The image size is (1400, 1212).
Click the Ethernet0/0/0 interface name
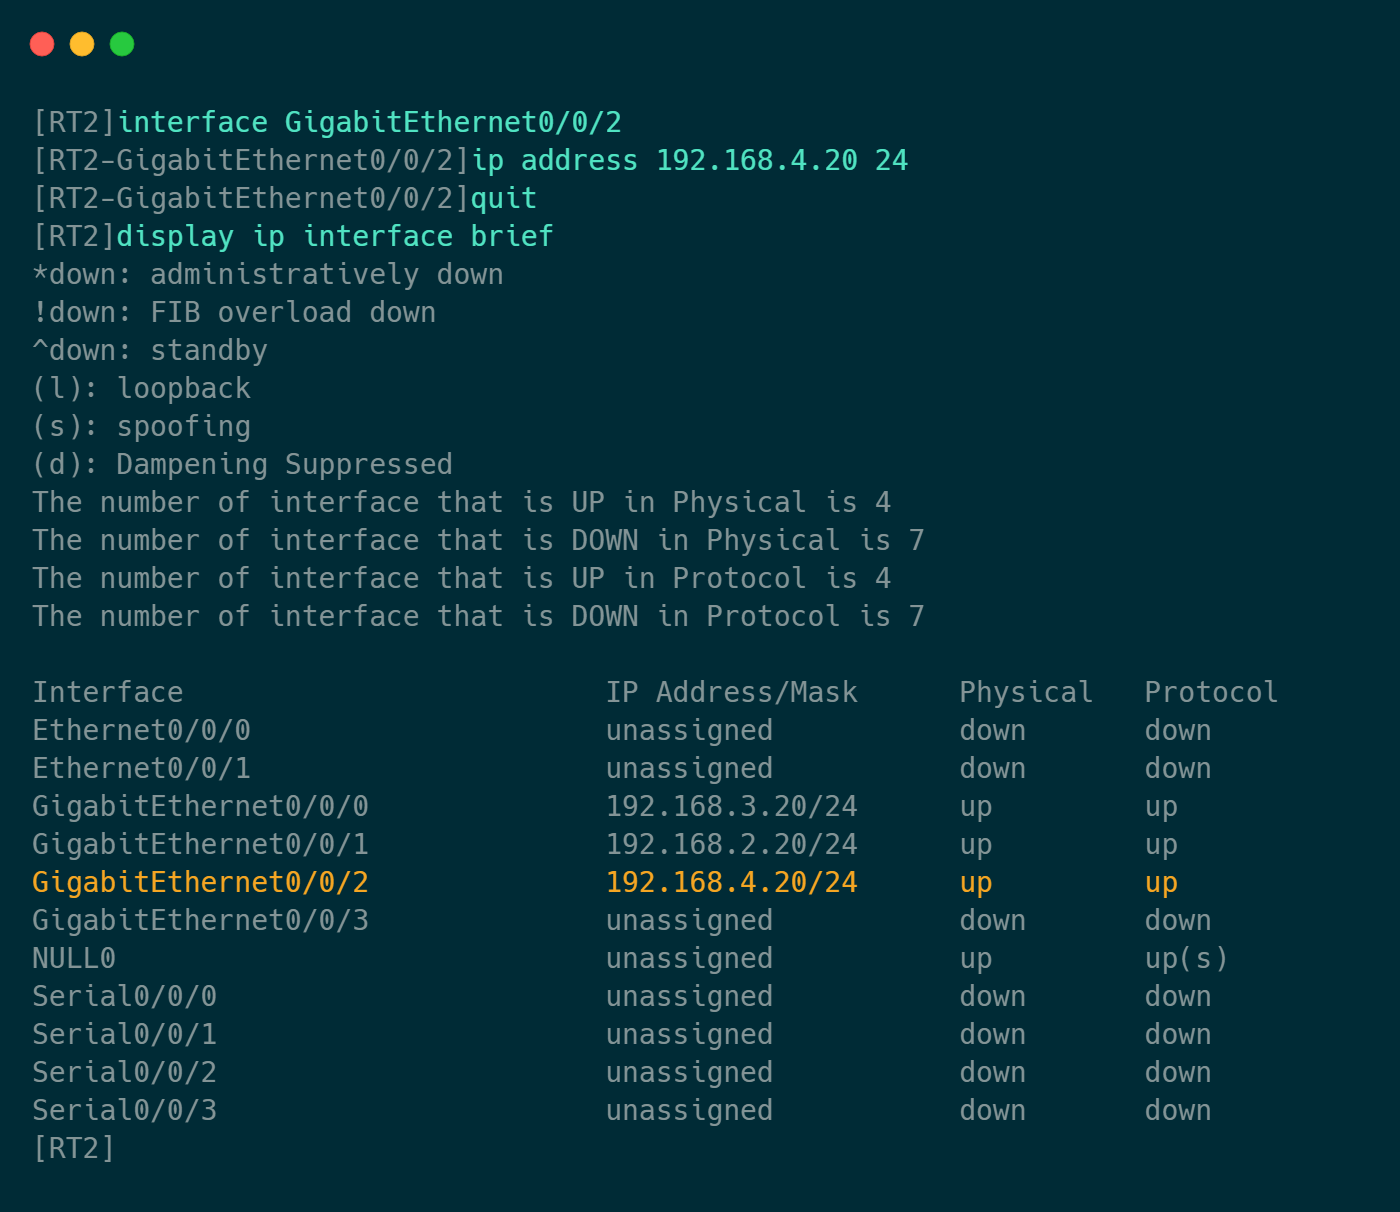click(141, 730)
